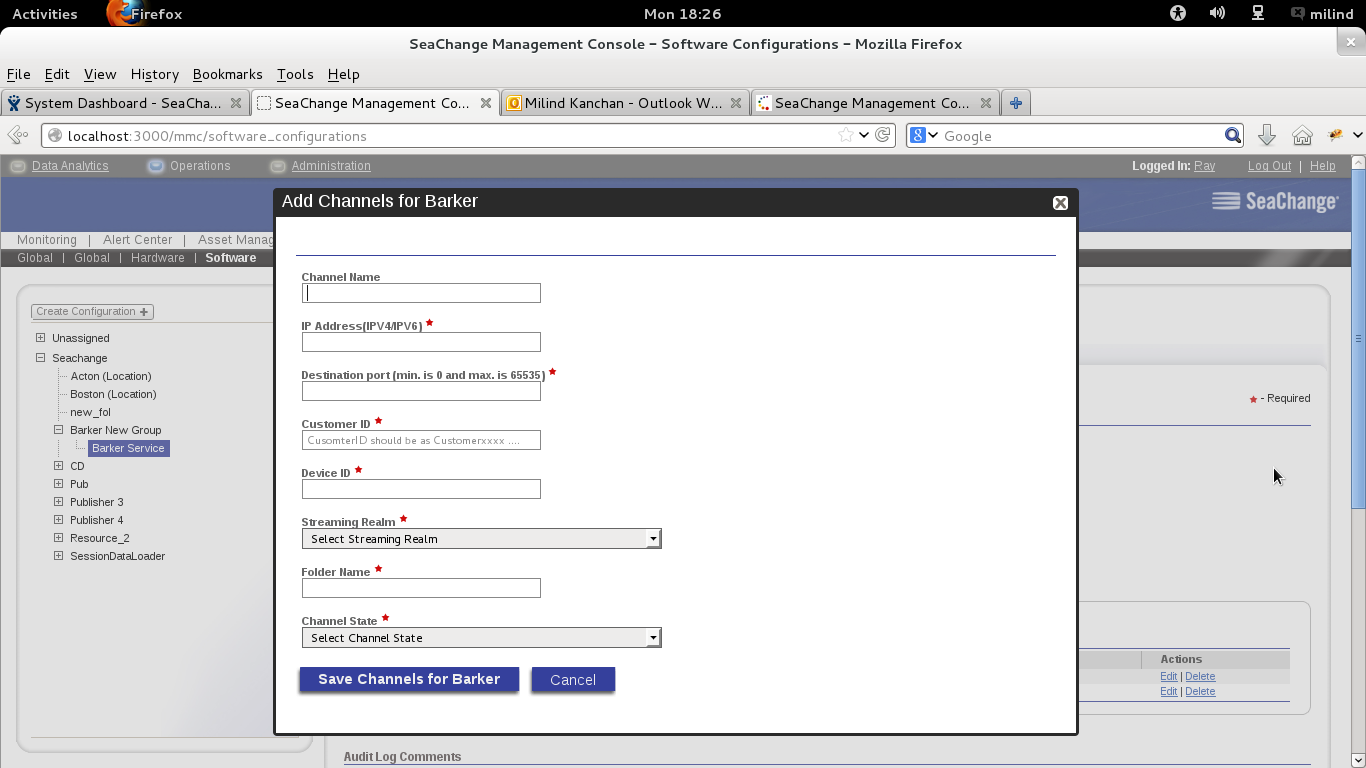Open the Hardware sub-tab
The width and height of the screenshot is (1366, 768).
tap(158, 258)
